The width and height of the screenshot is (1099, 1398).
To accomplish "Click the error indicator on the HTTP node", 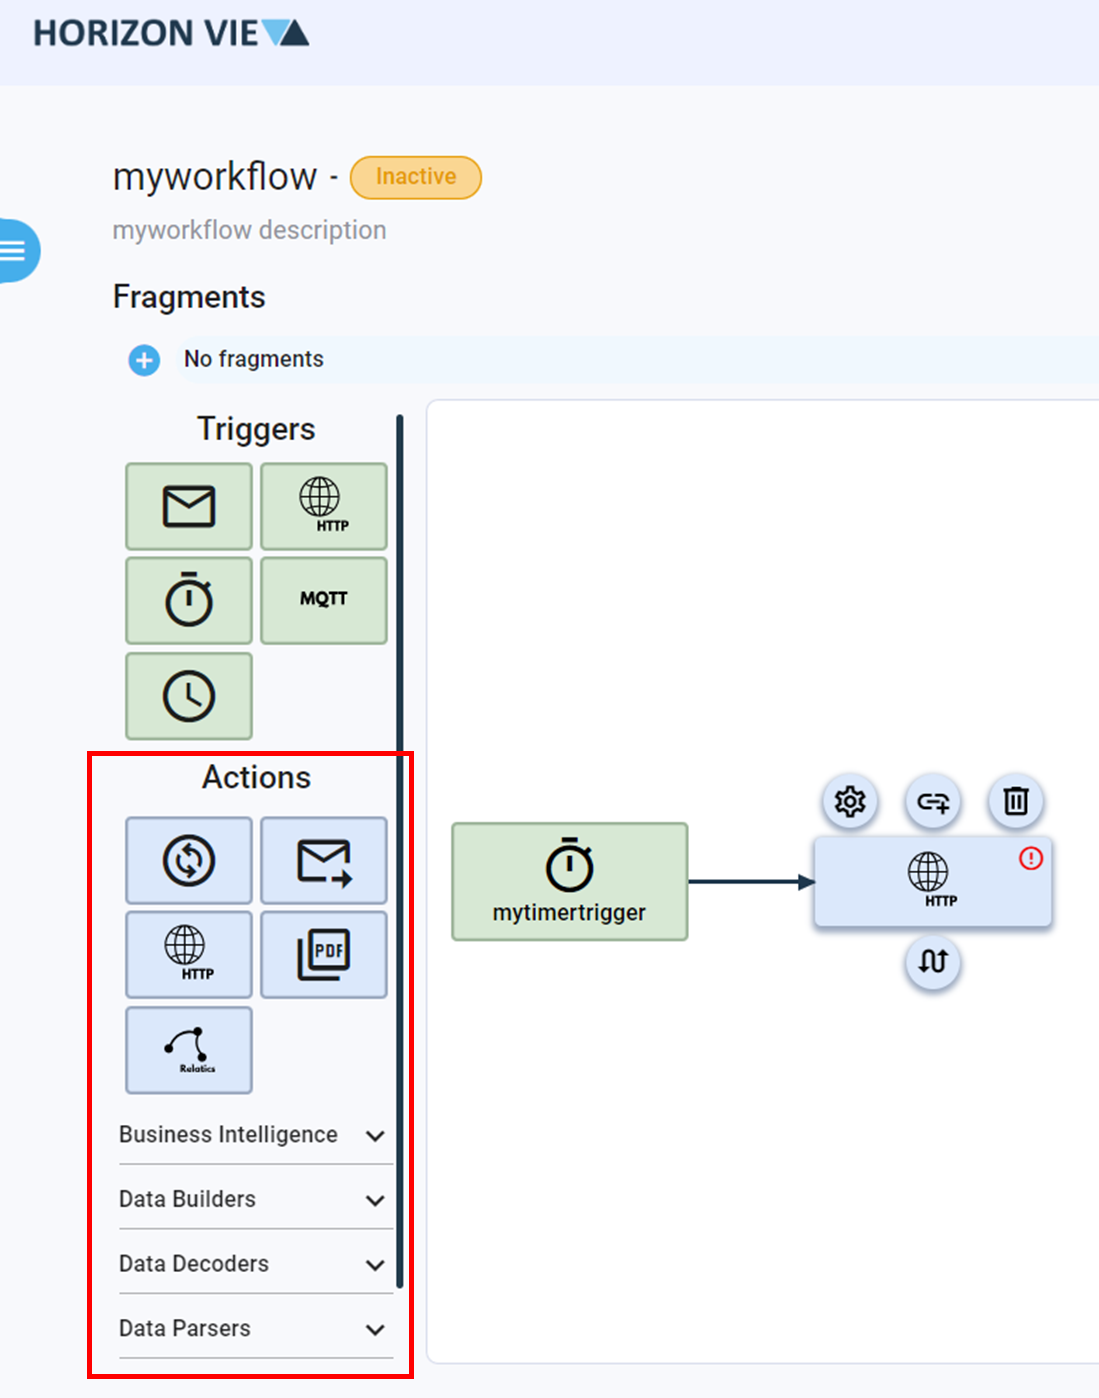I will point(1031,858).
